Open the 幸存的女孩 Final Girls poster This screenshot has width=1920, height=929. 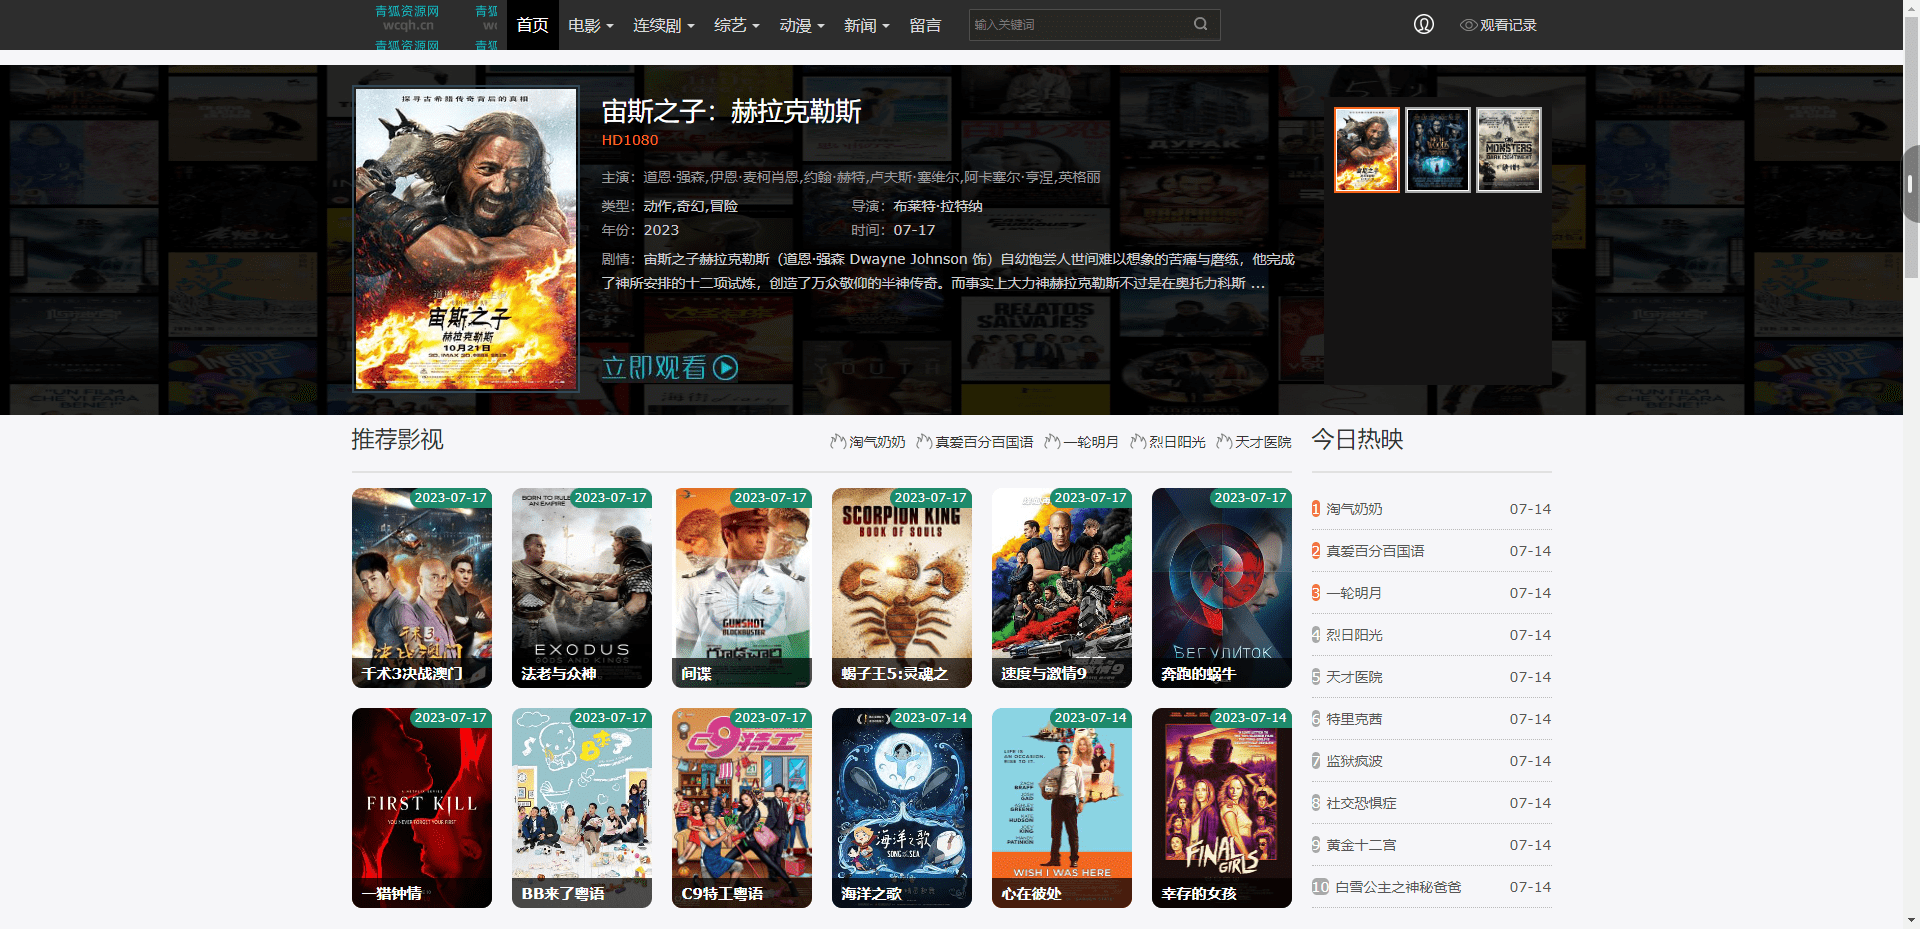click(x=1222, y=808)
